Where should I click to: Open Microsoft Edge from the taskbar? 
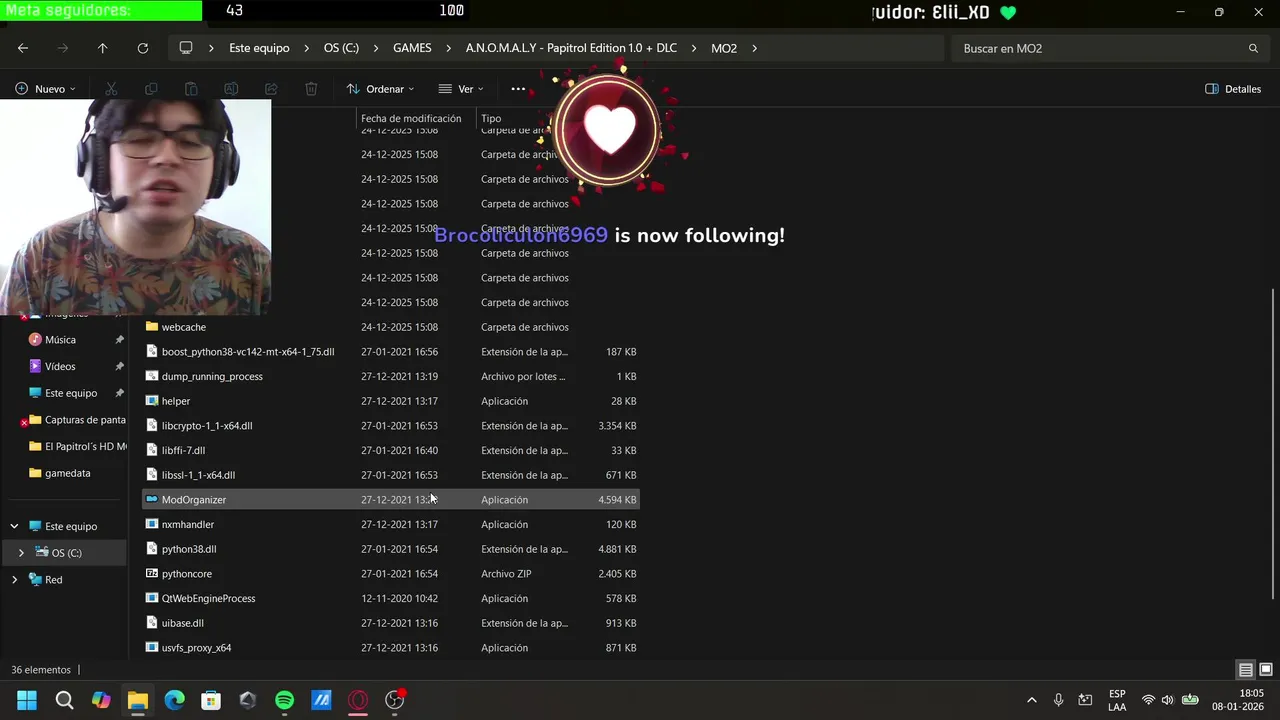[x=174, y=700]
